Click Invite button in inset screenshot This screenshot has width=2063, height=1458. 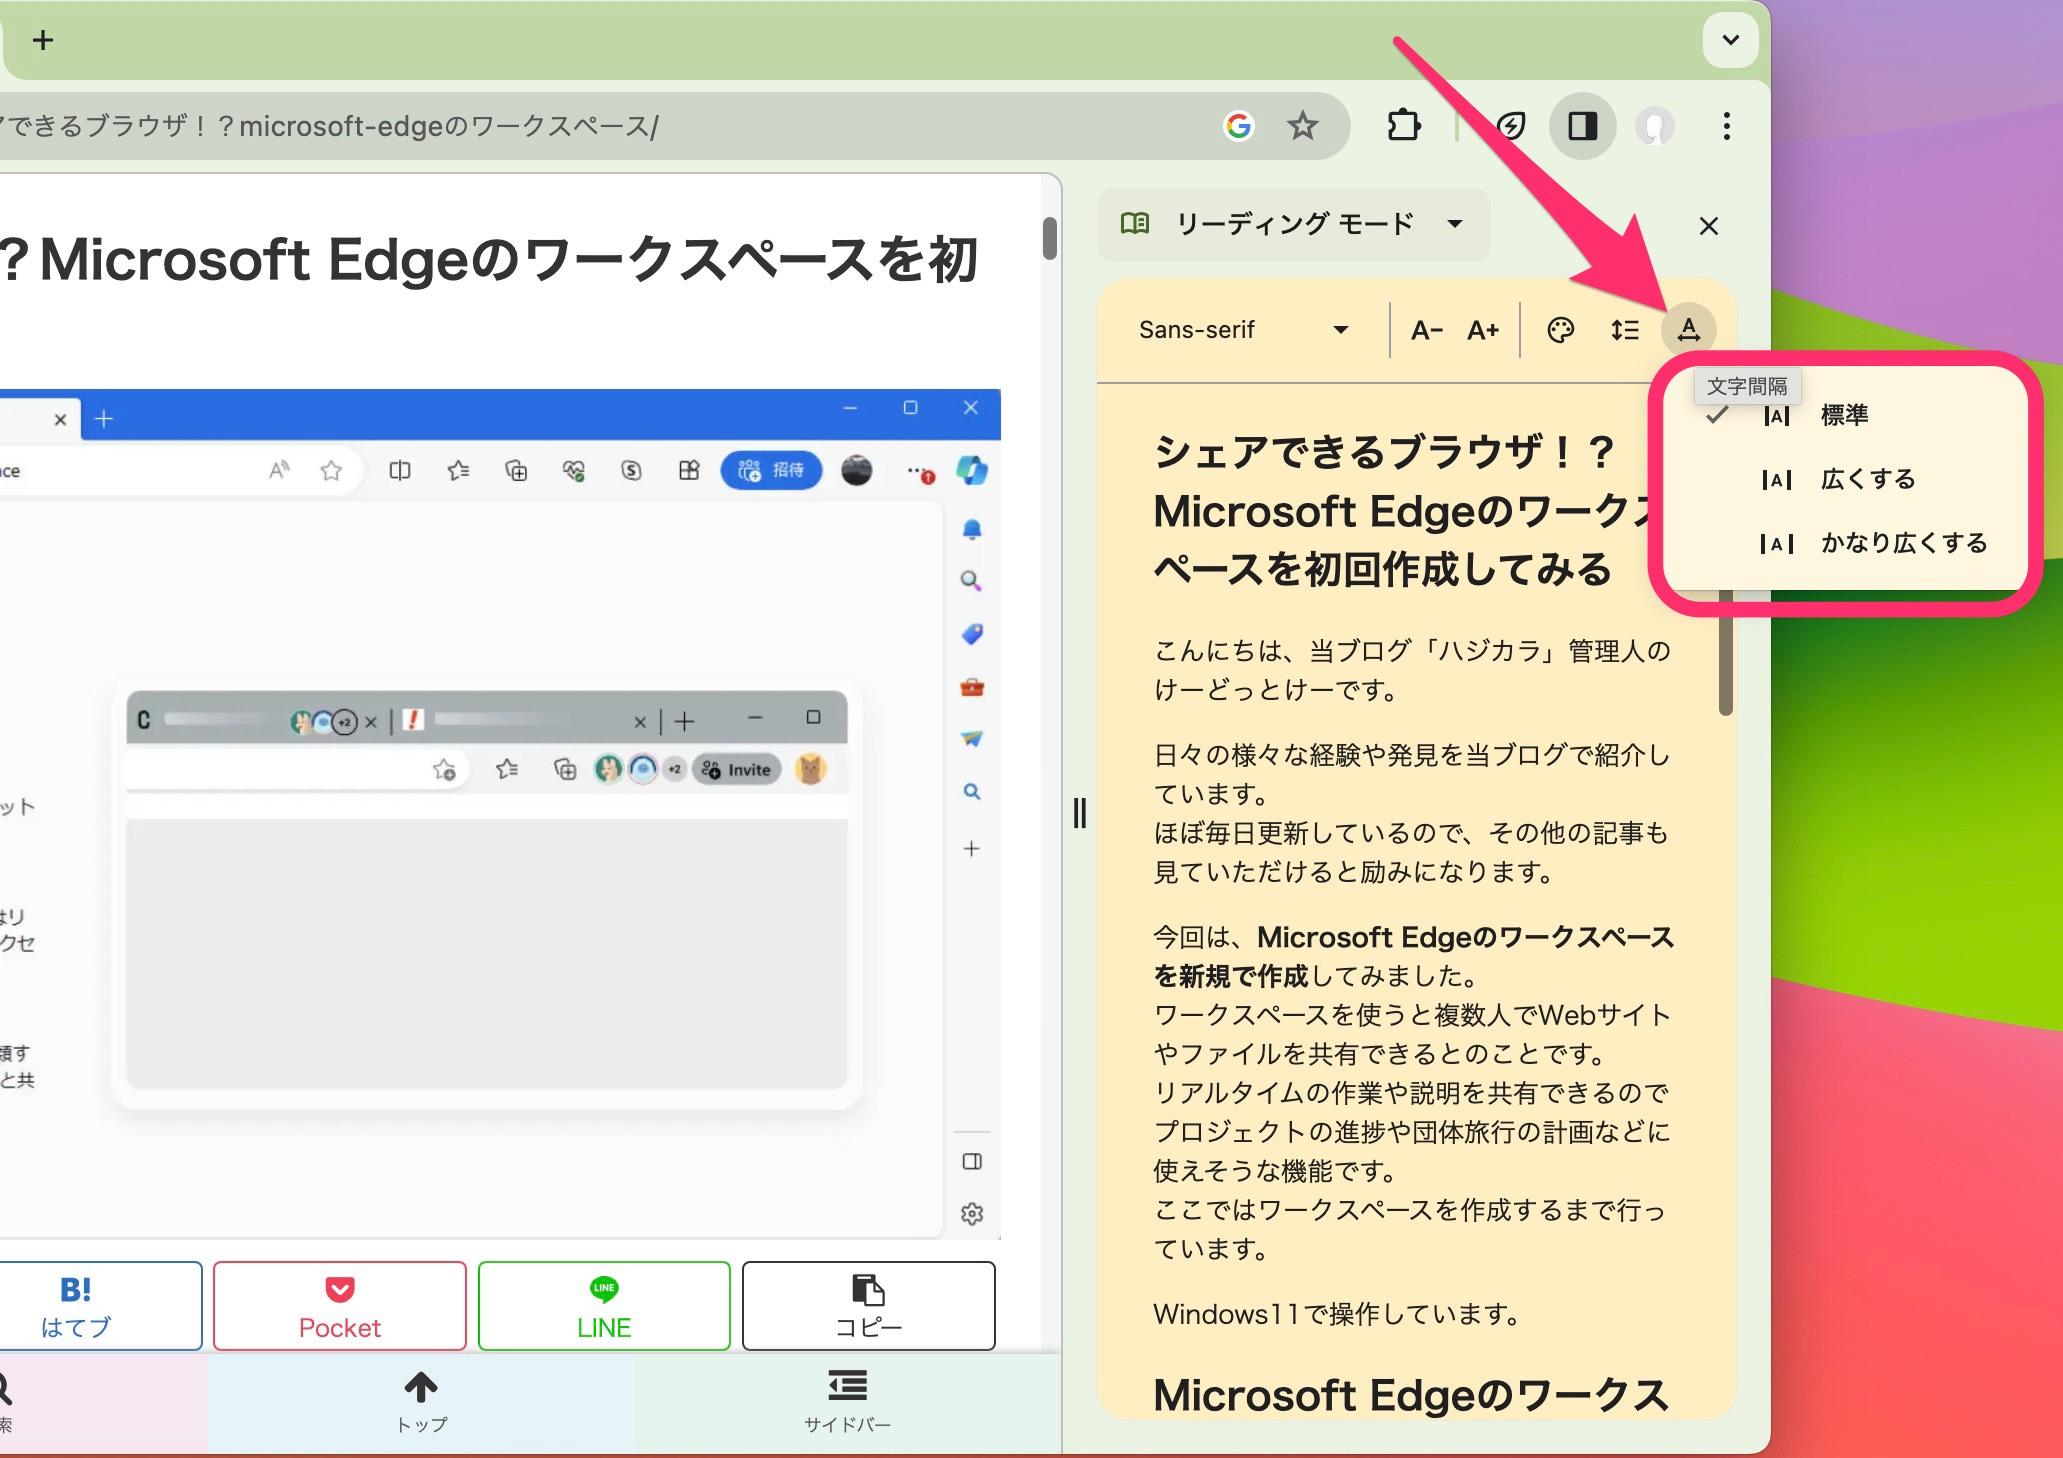(x=737, y=769)
